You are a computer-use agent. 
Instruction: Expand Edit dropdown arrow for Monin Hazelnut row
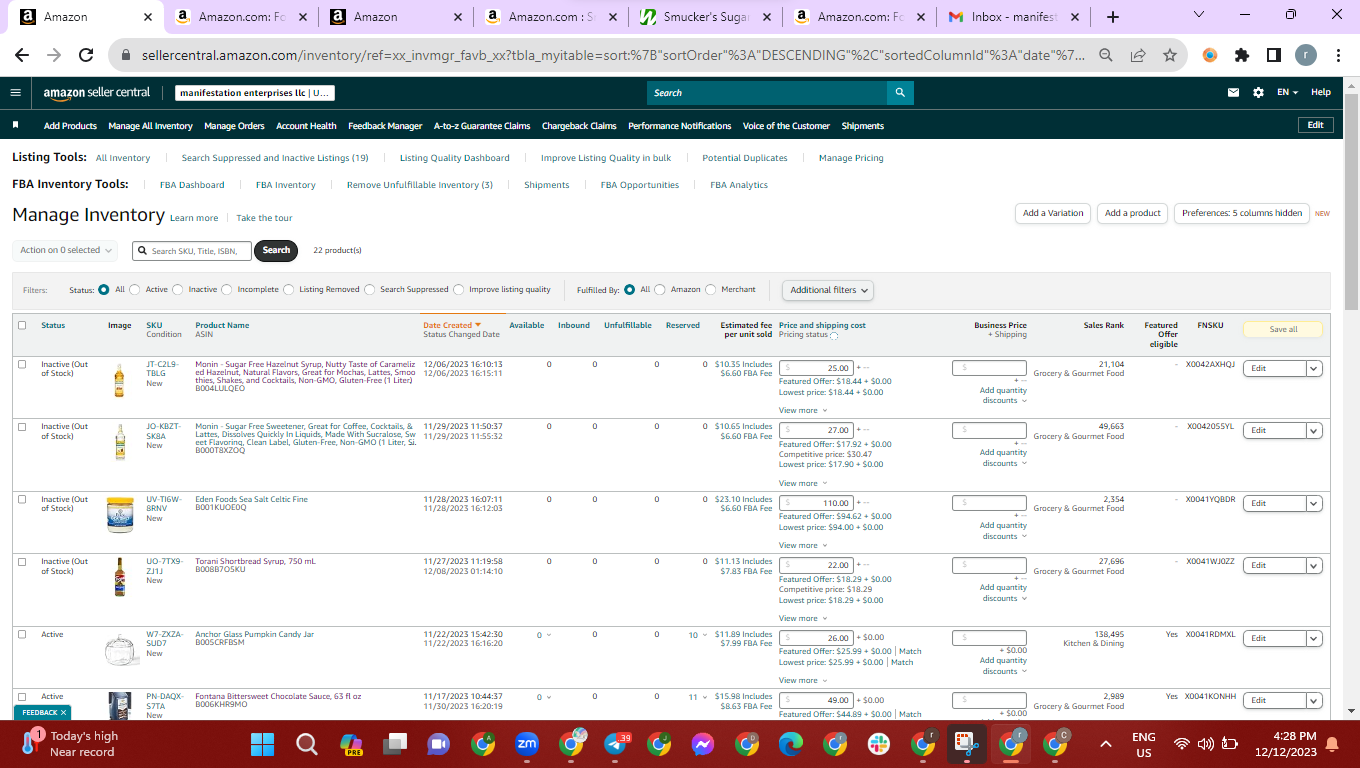pos(1315,368)
